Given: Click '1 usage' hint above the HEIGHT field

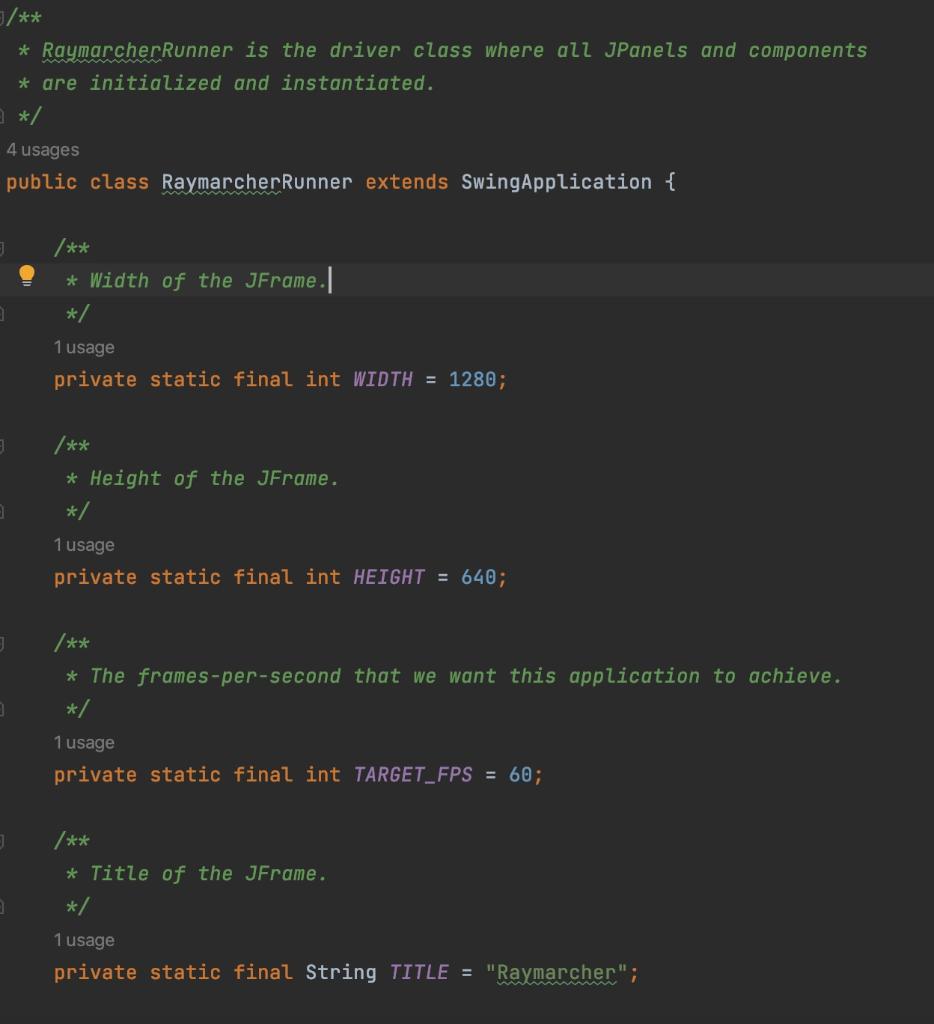Looking at the screenshot, I should coord(82,544).
